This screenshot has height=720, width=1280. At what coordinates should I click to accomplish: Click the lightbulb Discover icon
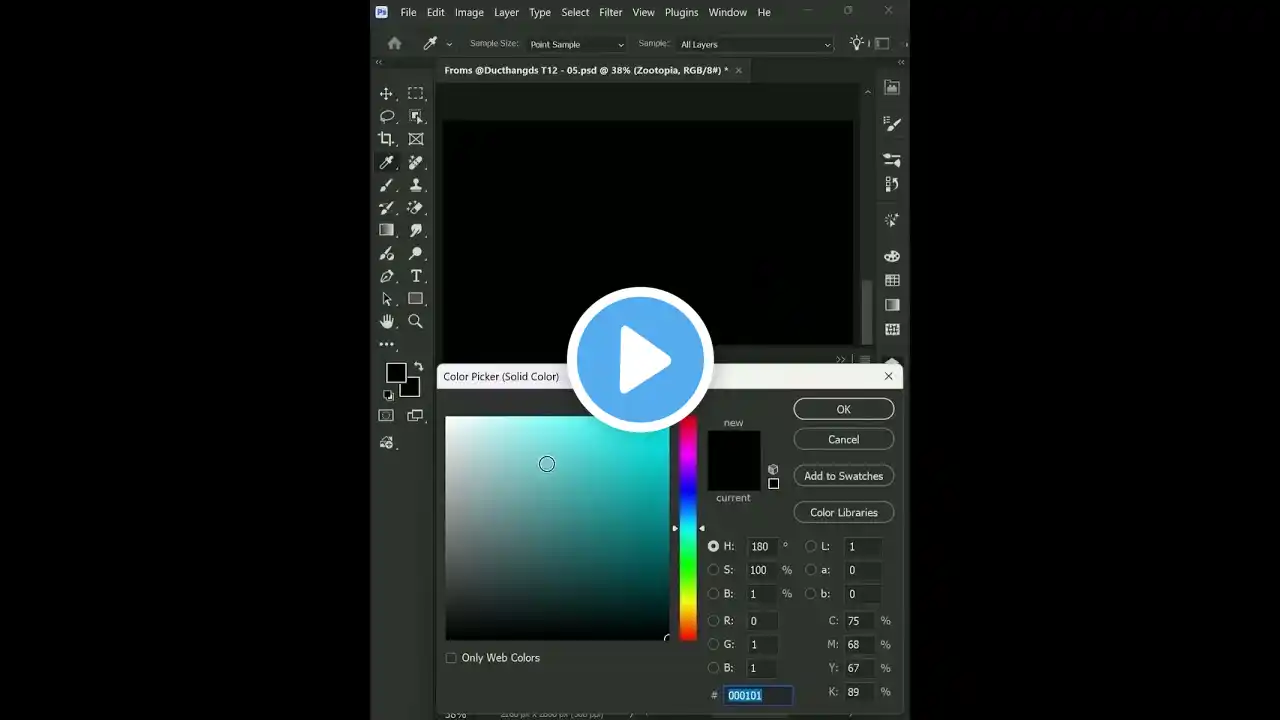[x=857, y=43]
